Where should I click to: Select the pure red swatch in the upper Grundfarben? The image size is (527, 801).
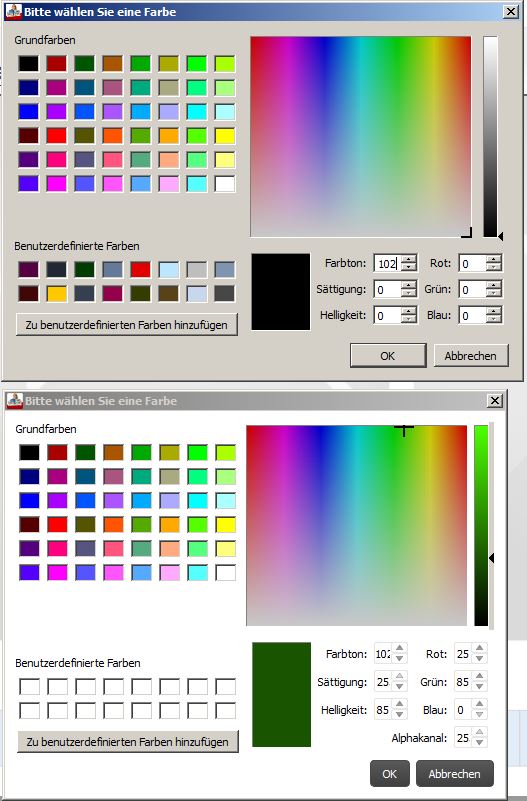pyautogui.click(x=57, y=135)
